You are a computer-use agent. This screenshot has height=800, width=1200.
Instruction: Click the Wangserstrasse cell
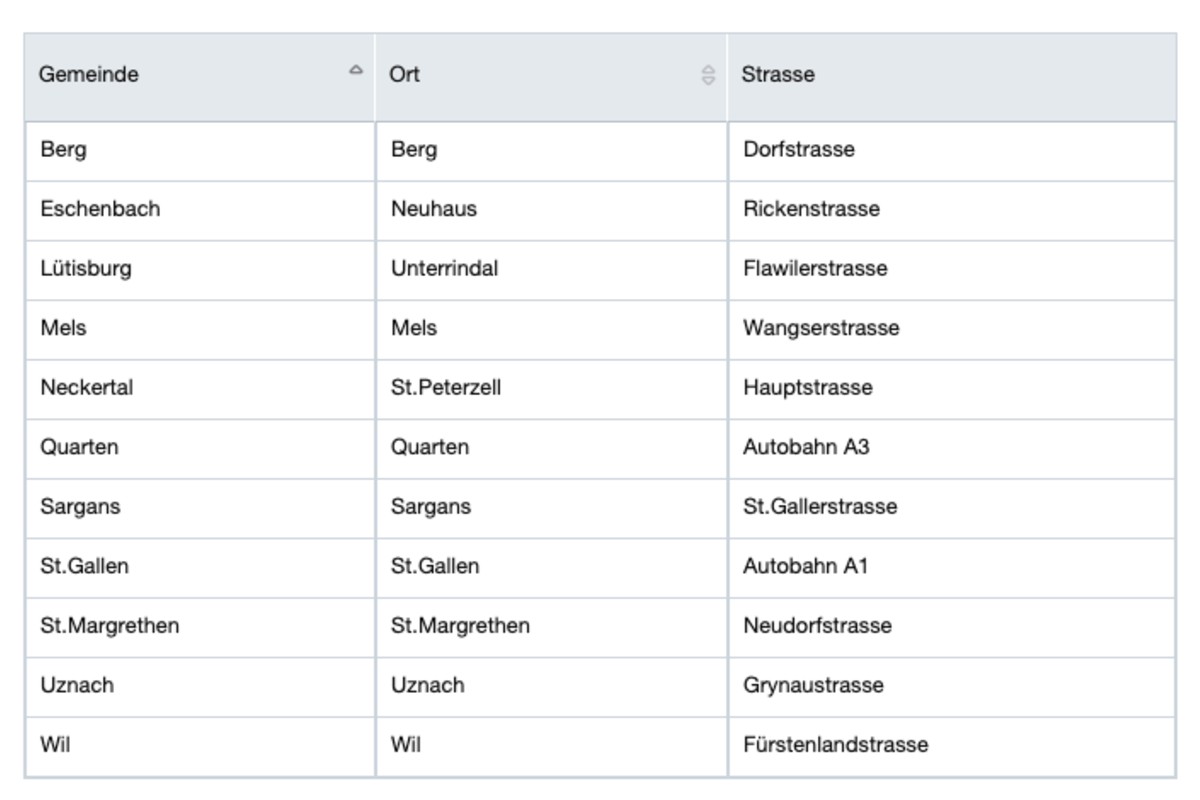(821, 328)
